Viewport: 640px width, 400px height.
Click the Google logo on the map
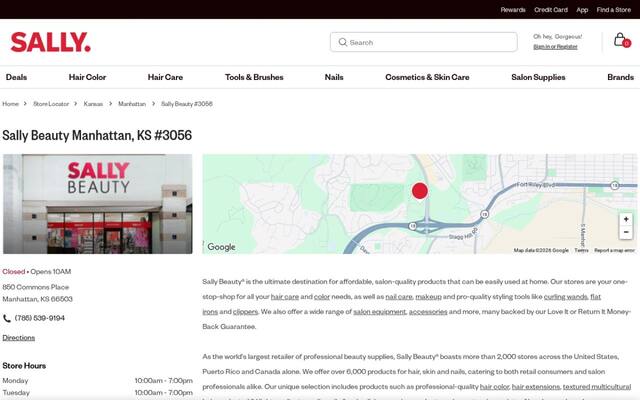(x=221, y=247)
